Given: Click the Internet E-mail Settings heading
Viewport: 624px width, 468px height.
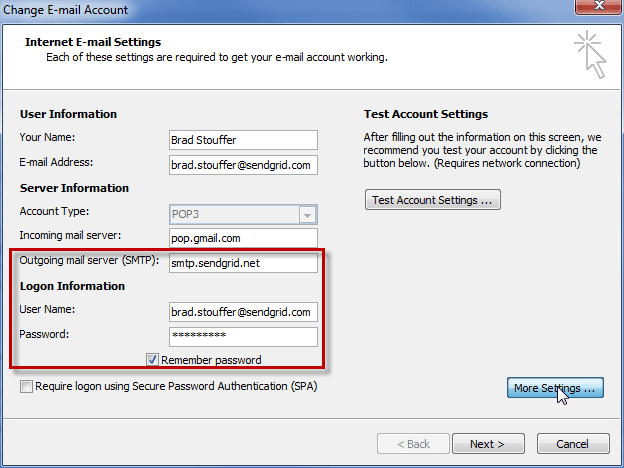Looking at the screenshot, I should tap(91, 43).
